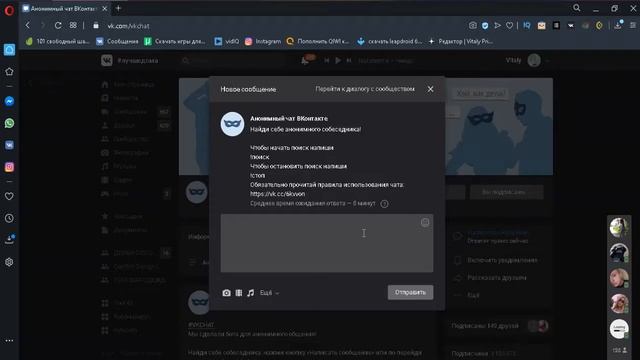Open "Перейти к диалогу с сообществом" link

pyautogui.click(x=365, y=89)
